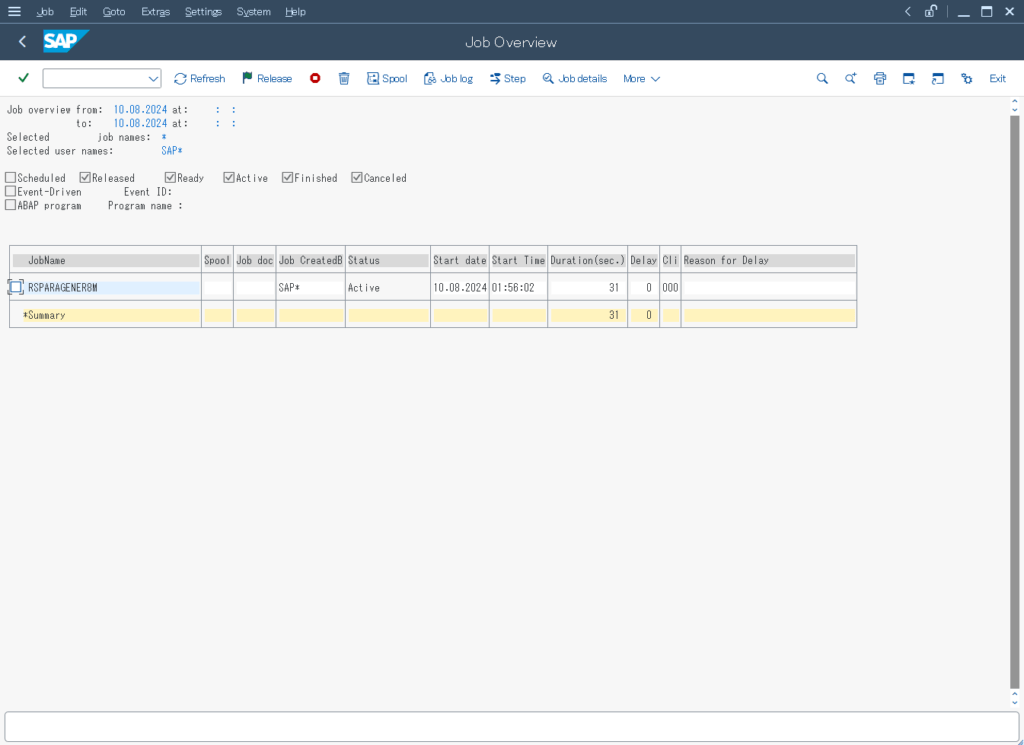Expand the command field combo box

[x=155, y=78]
